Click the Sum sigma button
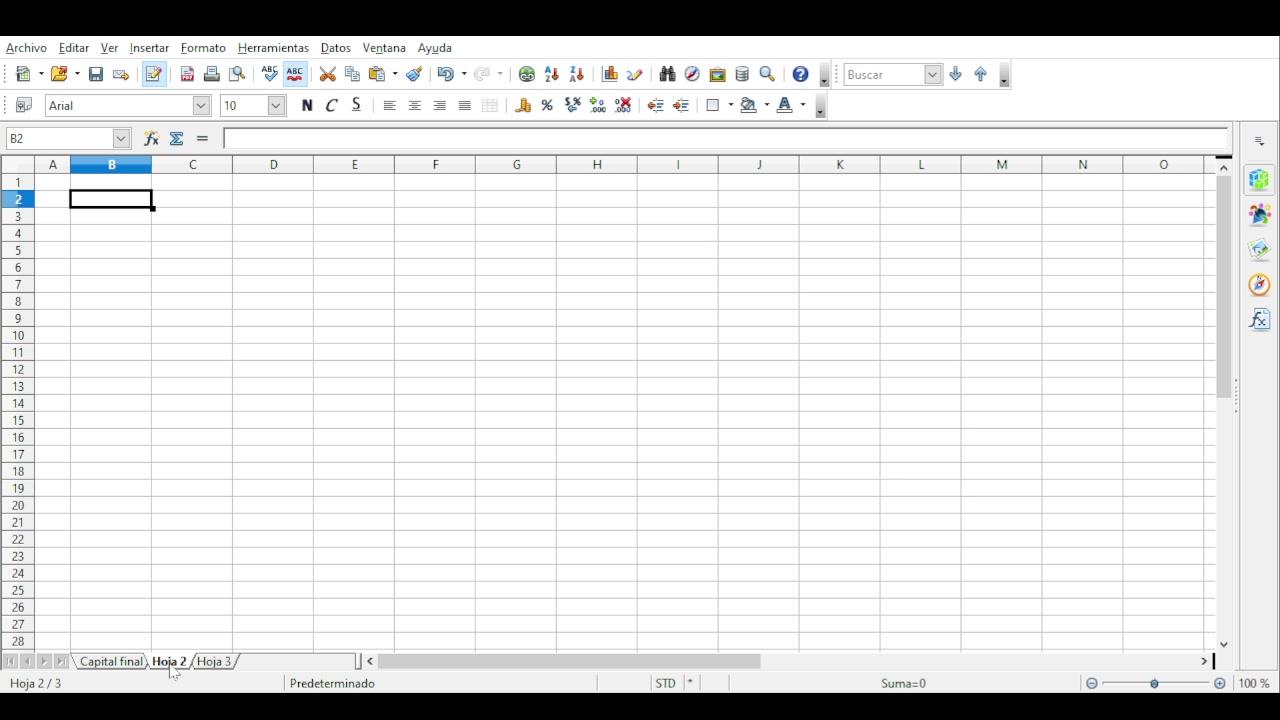The image size is (1280, 720). pos(177,139)
